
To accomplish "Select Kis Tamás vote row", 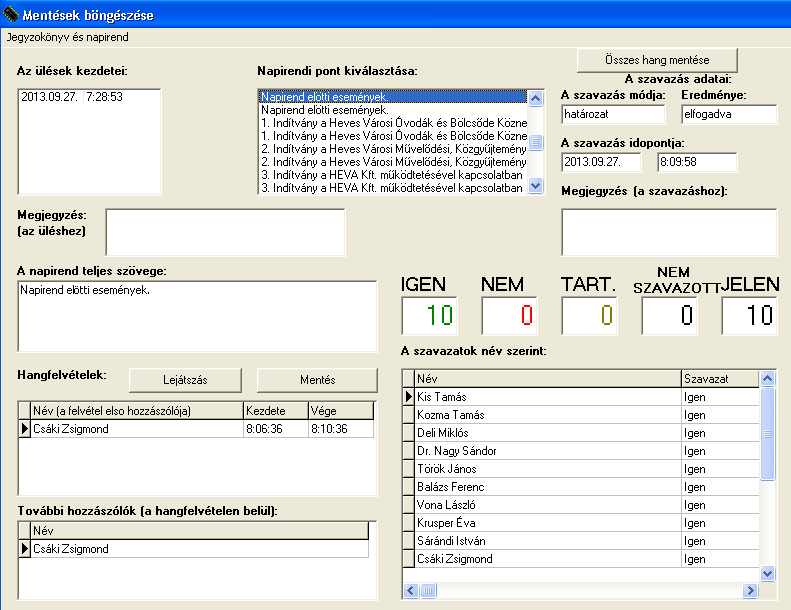I will pyautogui.click(x=581, y=397).
